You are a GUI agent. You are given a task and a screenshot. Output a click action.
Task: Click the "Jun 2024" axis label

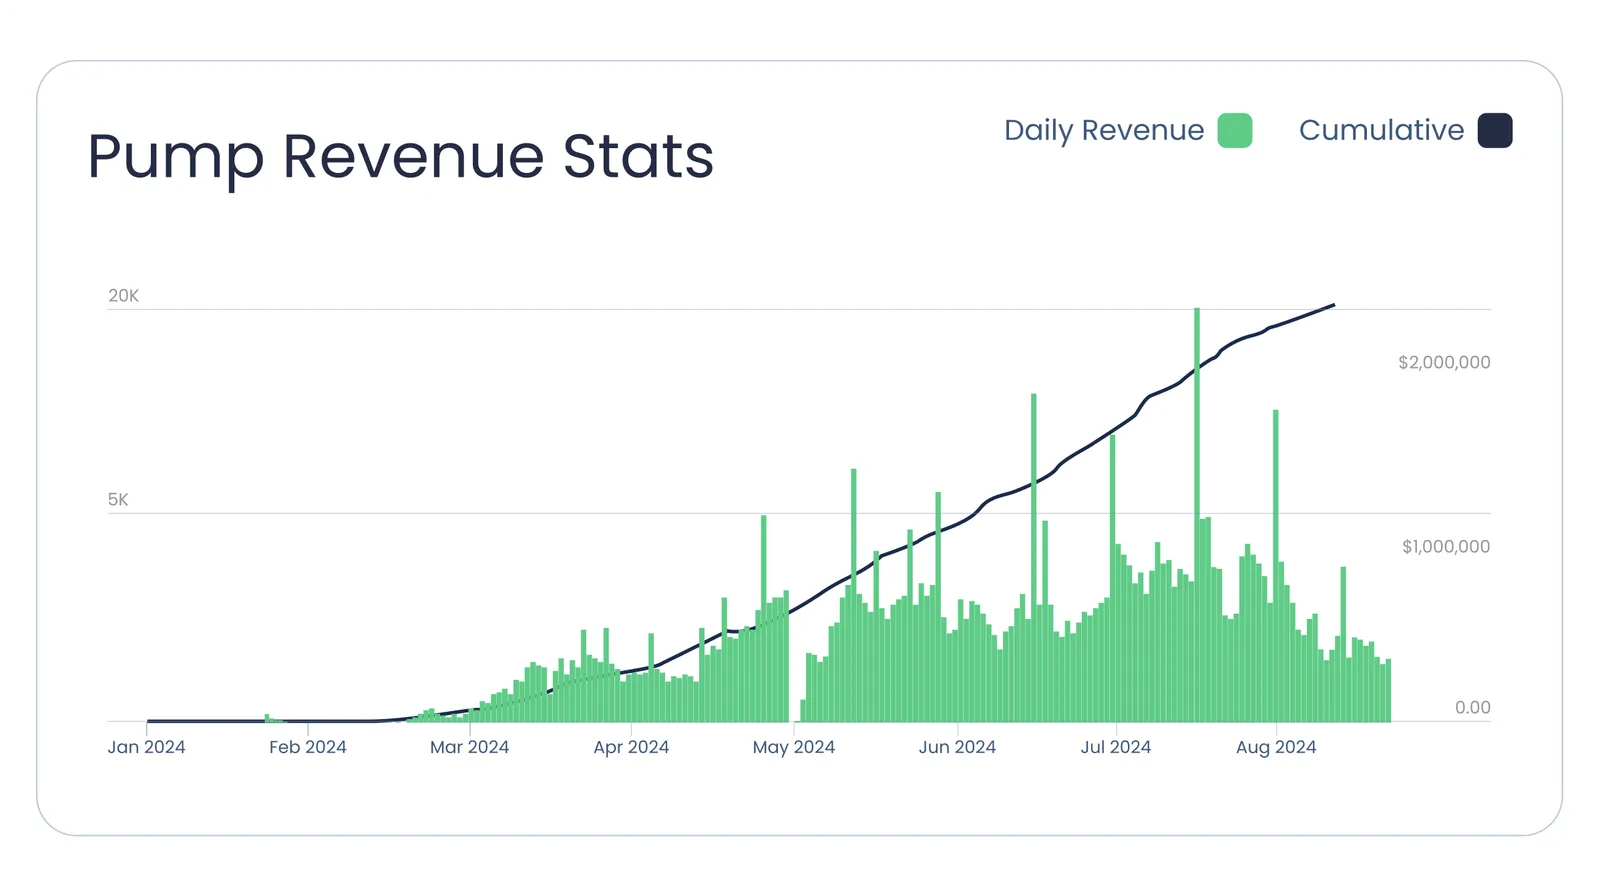tap(957, 747)
